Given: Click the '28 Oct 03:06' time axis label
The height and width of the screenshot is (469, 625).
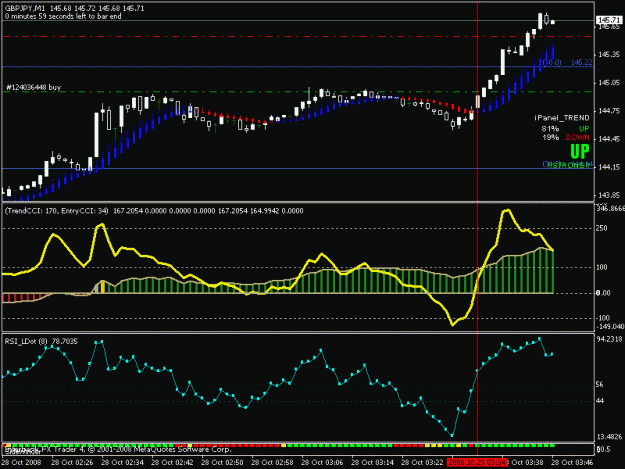Looking at the screenshot, I should tap(322, 463).
